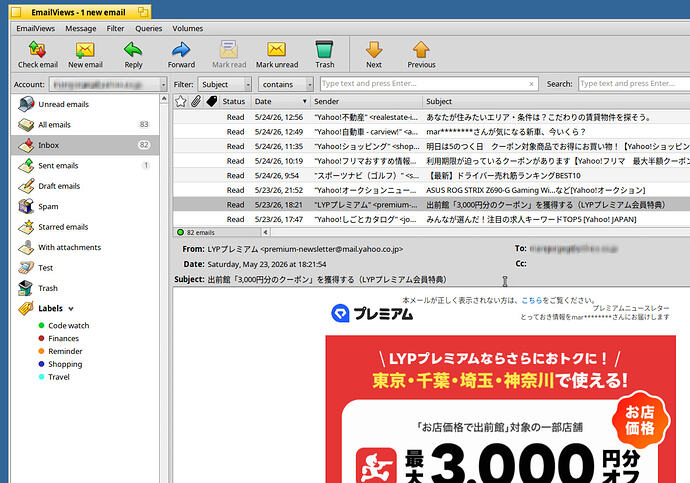Clear the filter text with the x button
690x483 pixels.
tap(531, 84)
